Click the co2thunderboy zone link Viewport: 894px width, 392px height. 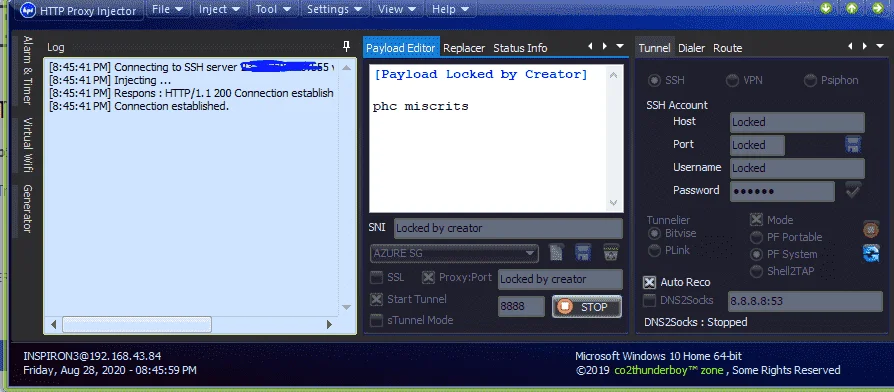coord(669,370)
